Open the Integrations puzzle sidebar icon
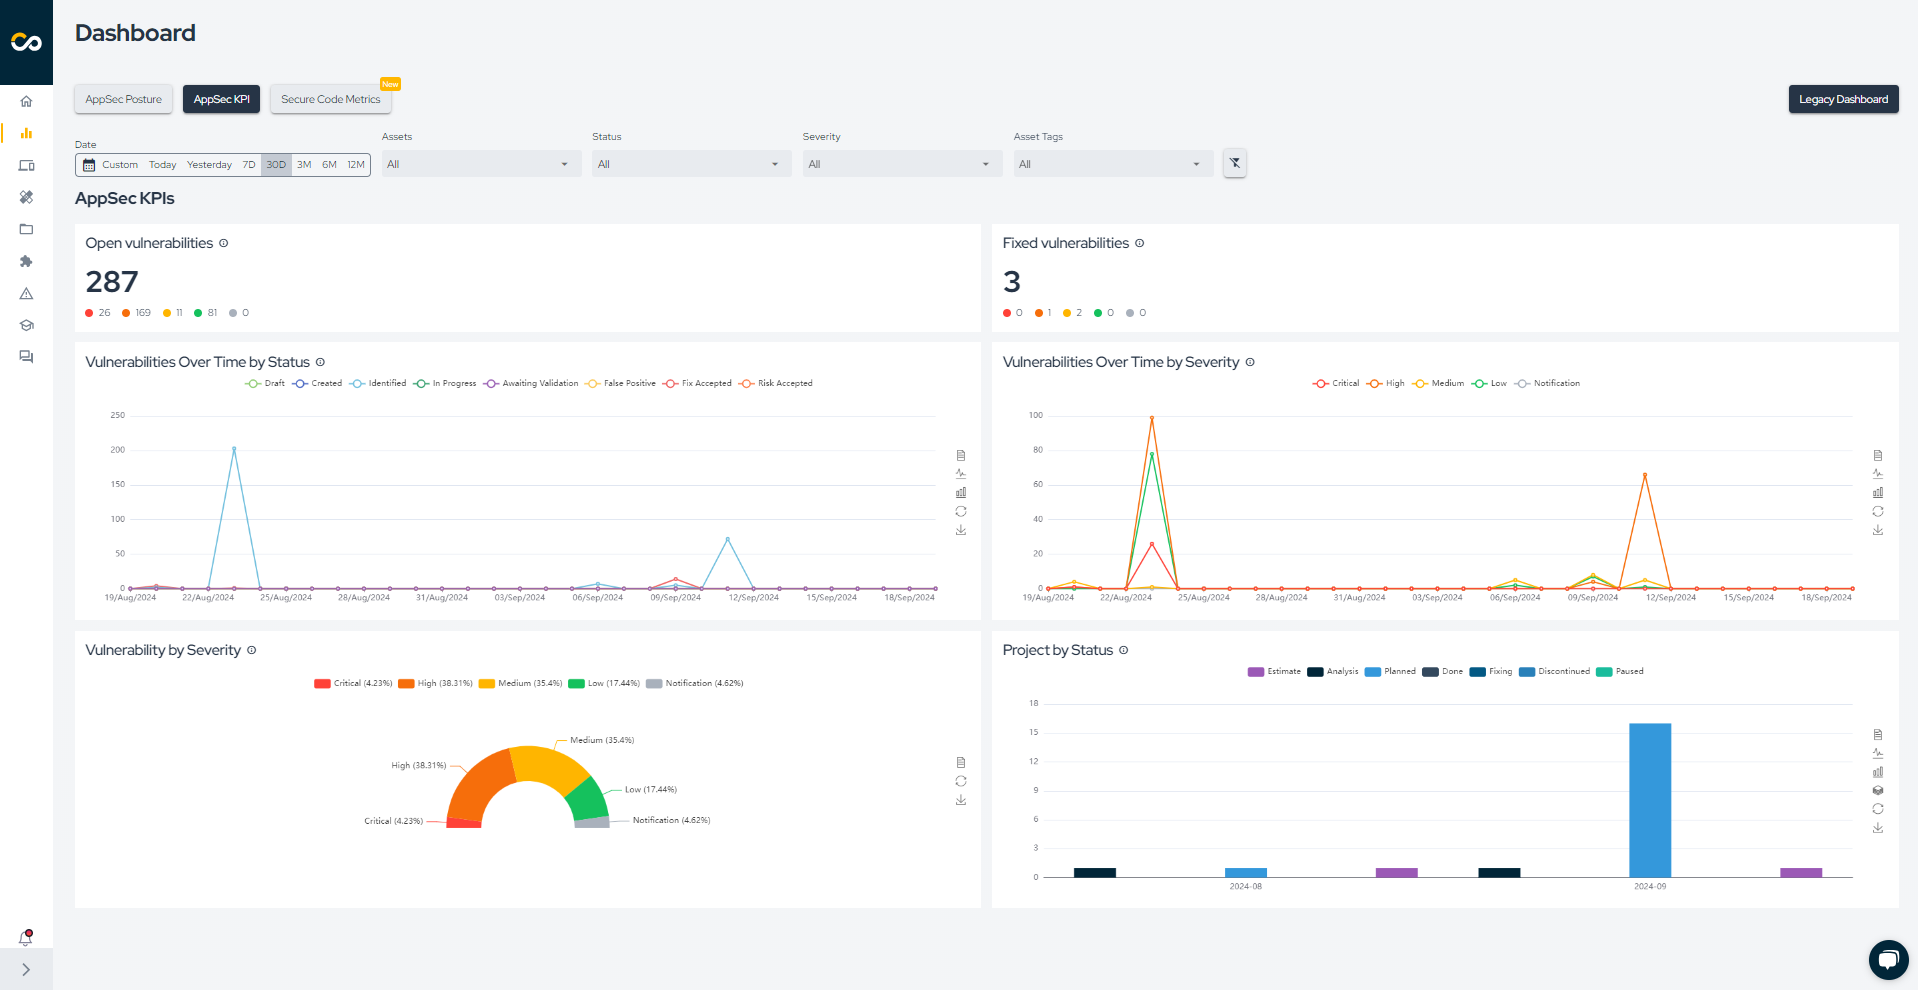This screenshot has width=1918, height=990. (26, 261)
